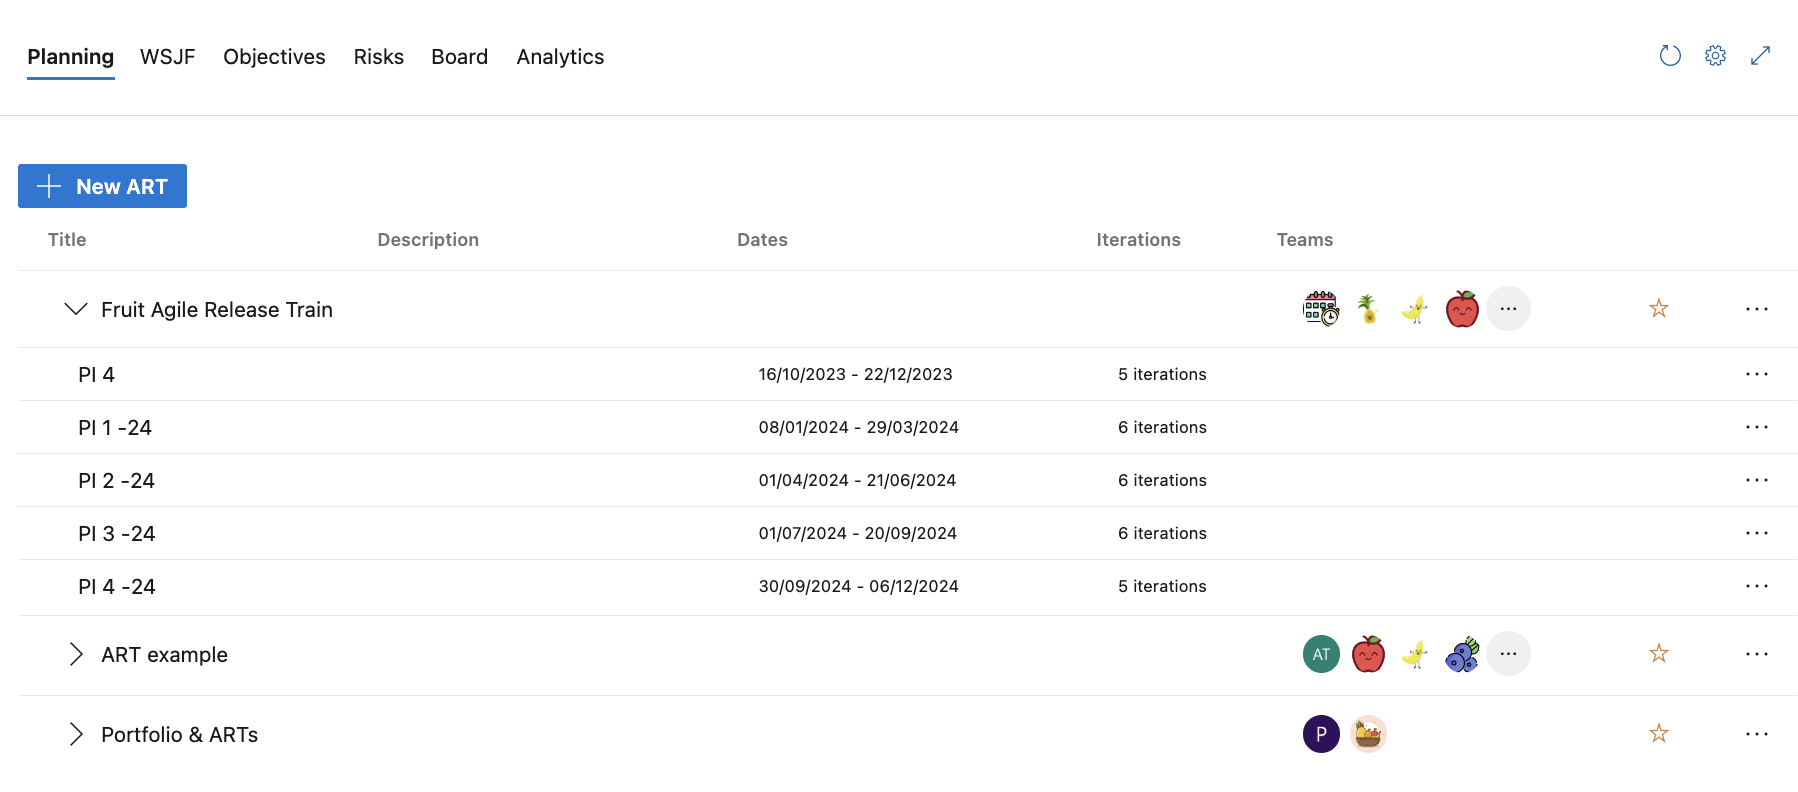Click calendar team icon in Fruit Agile Release Train
The width and height of the screenshot is (1798, 792).
pyautogui.click(x=1321, y=309)
